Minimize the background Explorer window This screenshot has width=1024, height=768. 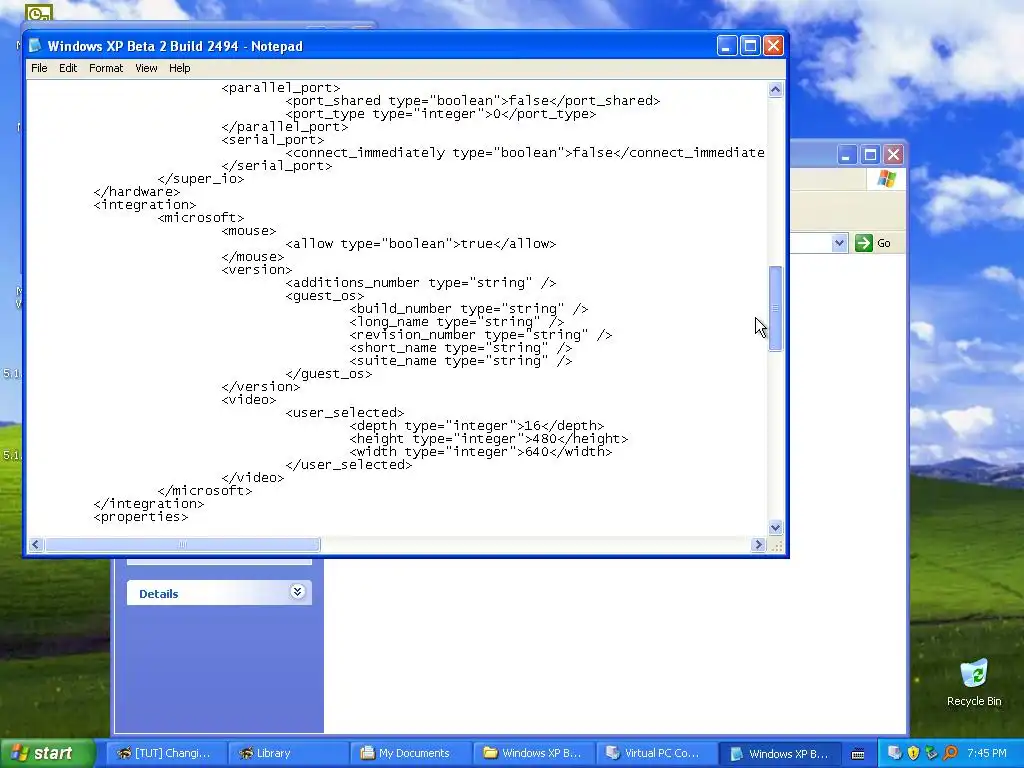[x=846, y=155]
